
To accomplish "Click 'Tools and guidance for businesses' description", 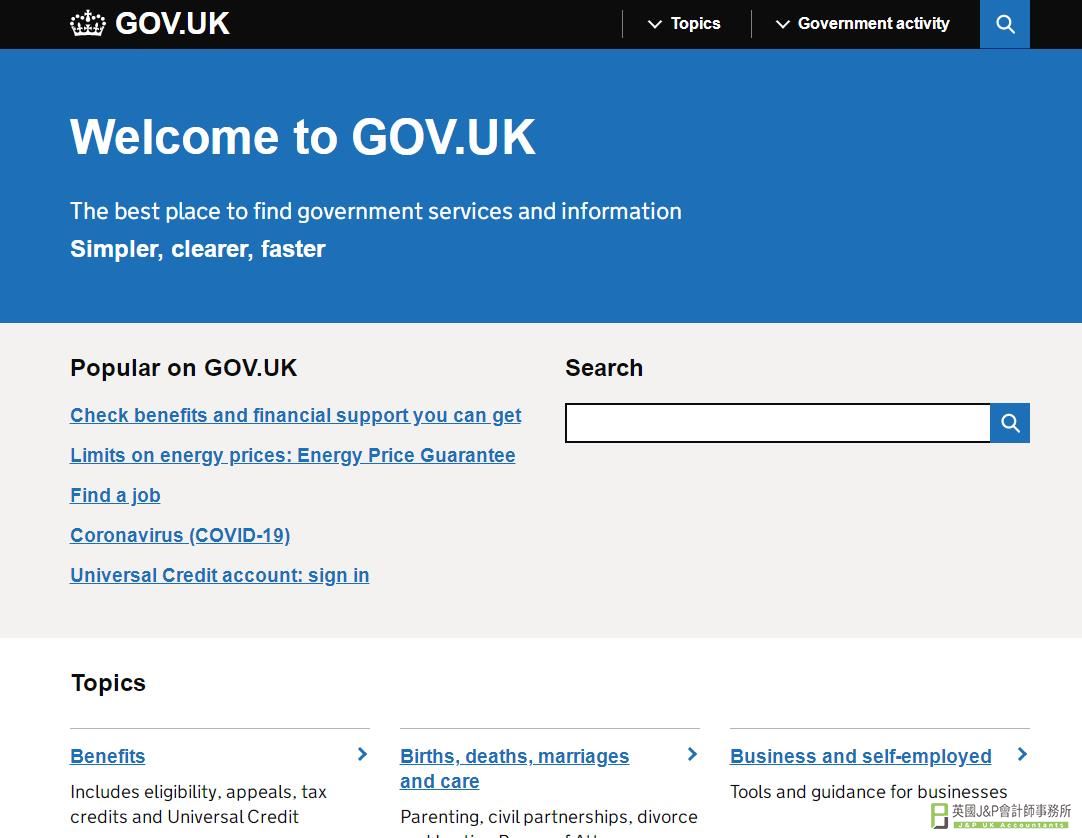I will tap(868, 792).
